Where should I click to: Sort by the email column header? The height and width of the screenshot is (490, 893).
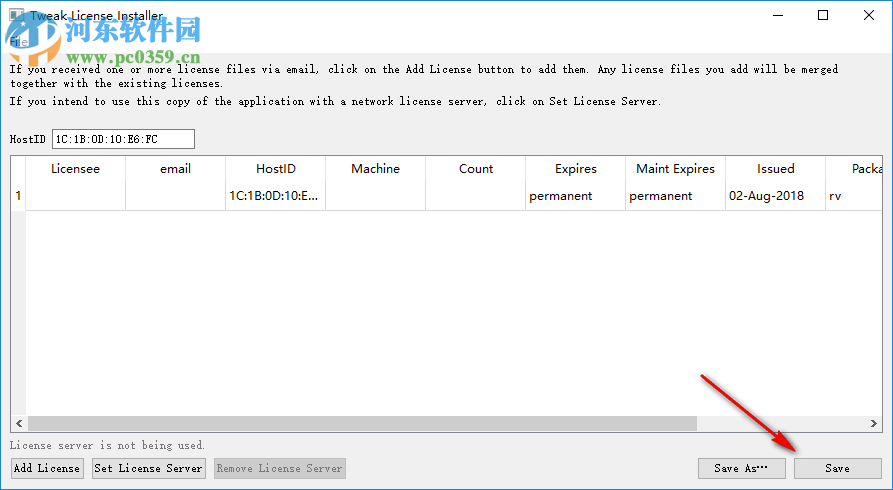175,169
